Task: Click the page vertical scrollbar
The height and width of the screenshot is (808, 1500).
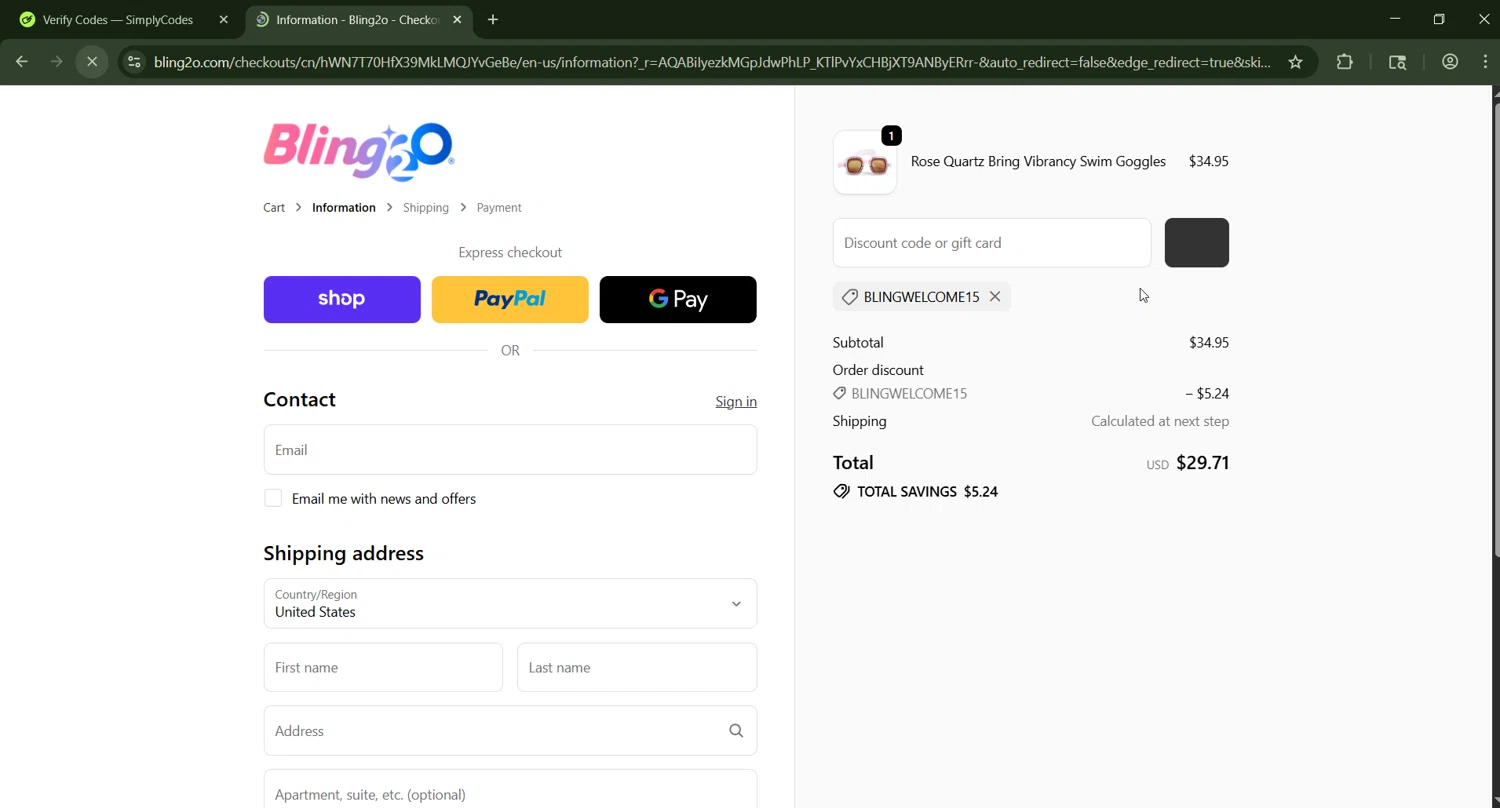Action: pyautogui.click(x=1495, y=330)
